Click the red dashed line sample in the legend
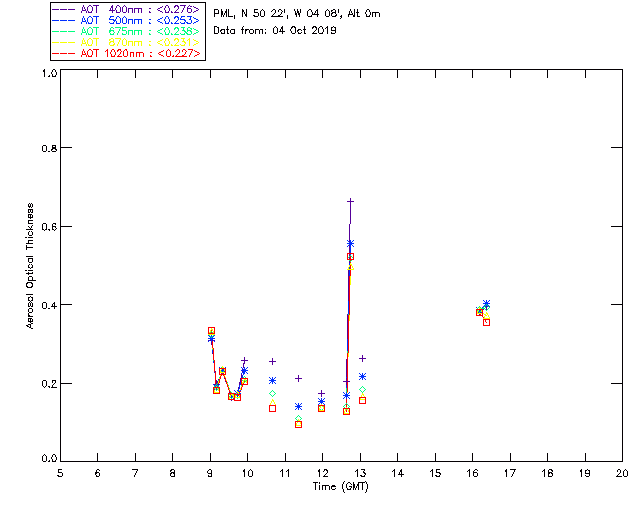The width and height of the screenshot is (640, 512). coord(64,54)
